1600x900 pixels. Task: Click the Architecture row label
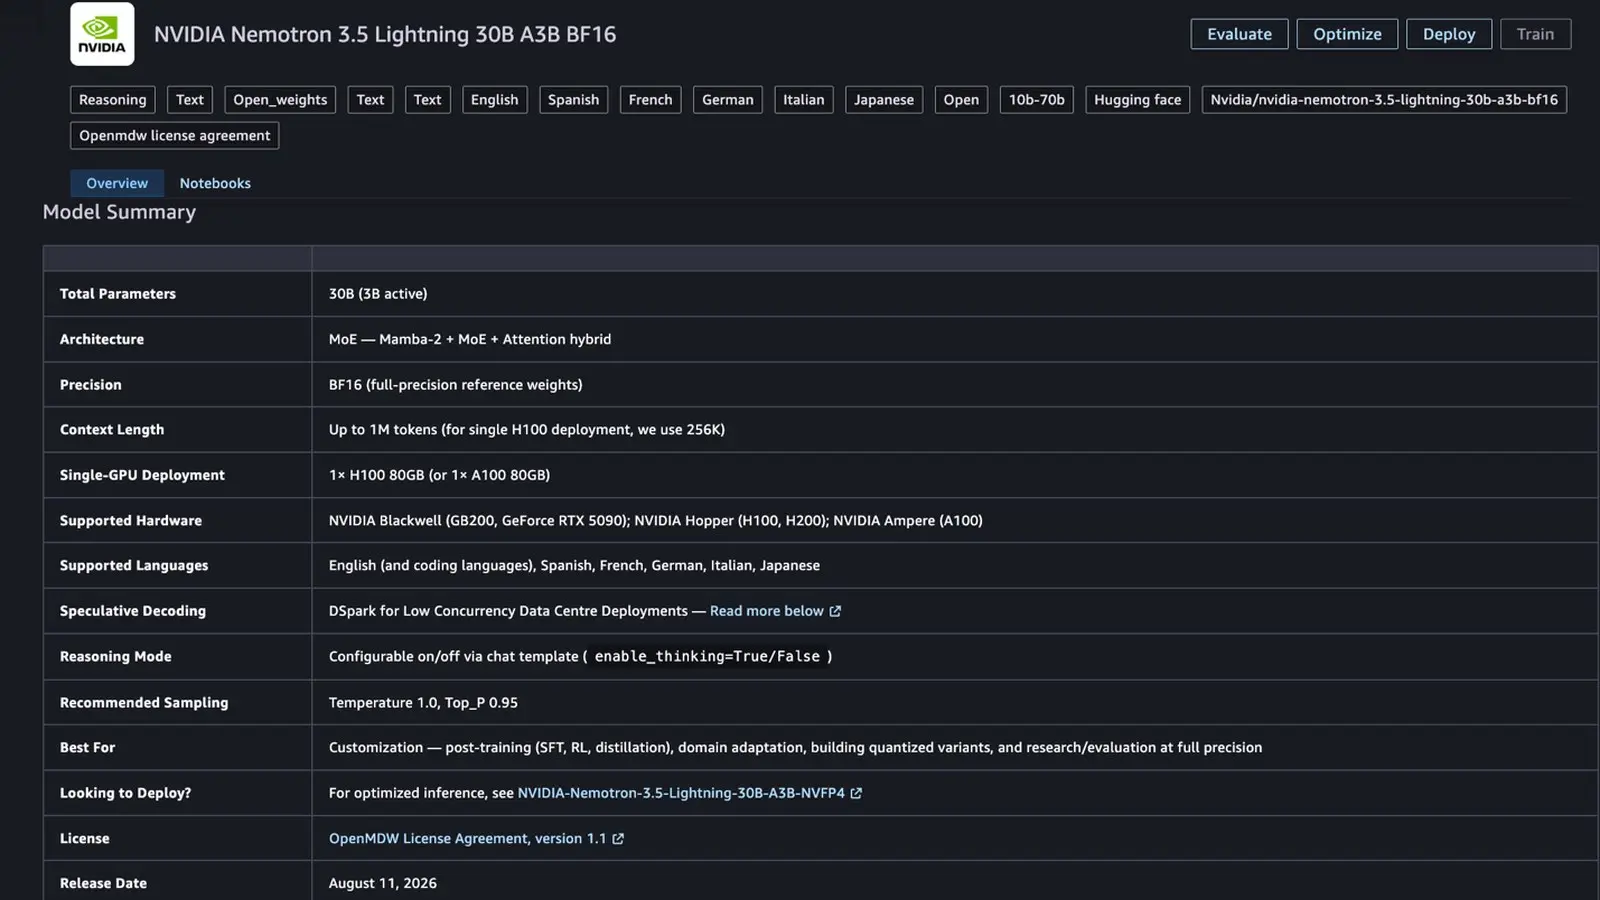[102, 339]
